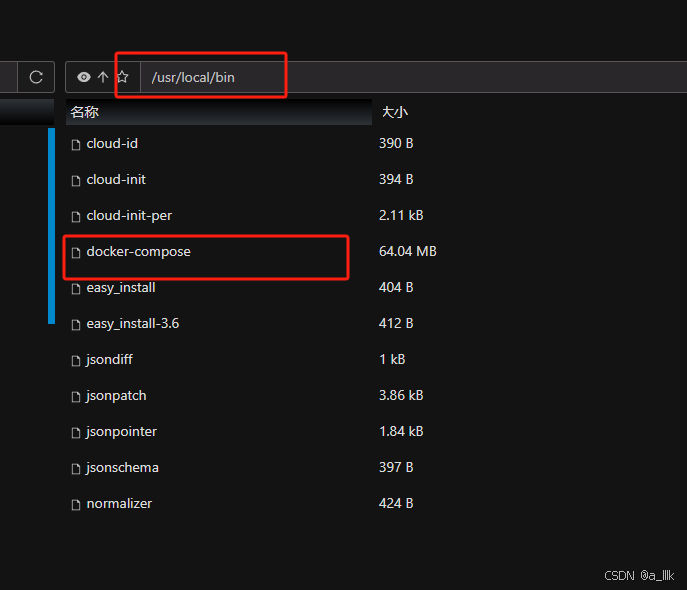Click the 64.04 MB size value
This screenshot has width=687, height=590.
(407, 251)
